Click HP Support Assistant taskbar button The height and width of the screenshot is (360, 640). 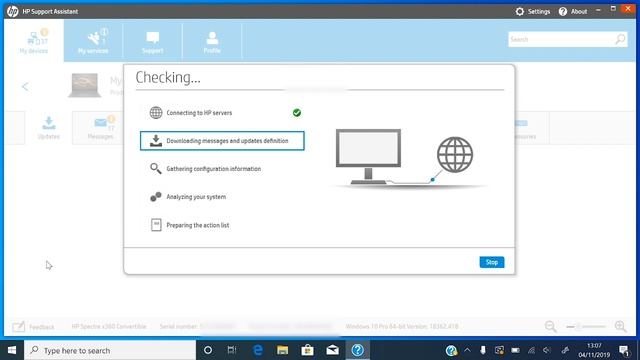358,350
